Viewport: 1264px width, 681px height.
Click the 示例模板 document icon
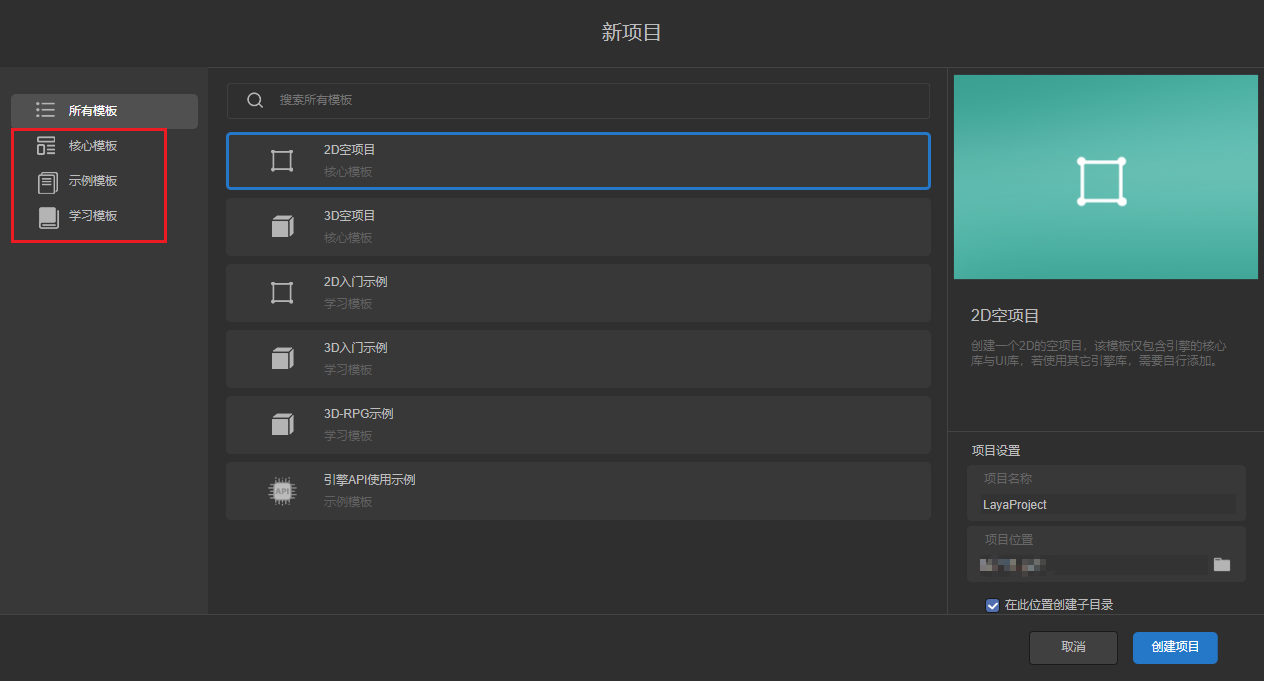click(x=47, y=182)
